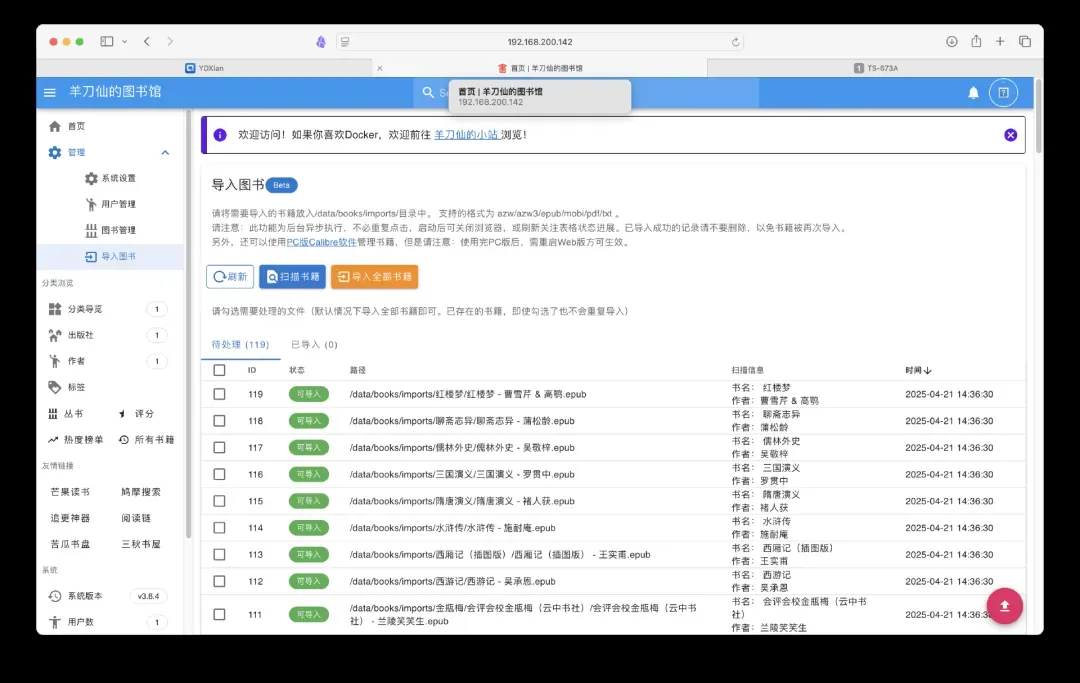Open notifications bell icon
Screen dimensions: 1080x683
tap(973, 92)
